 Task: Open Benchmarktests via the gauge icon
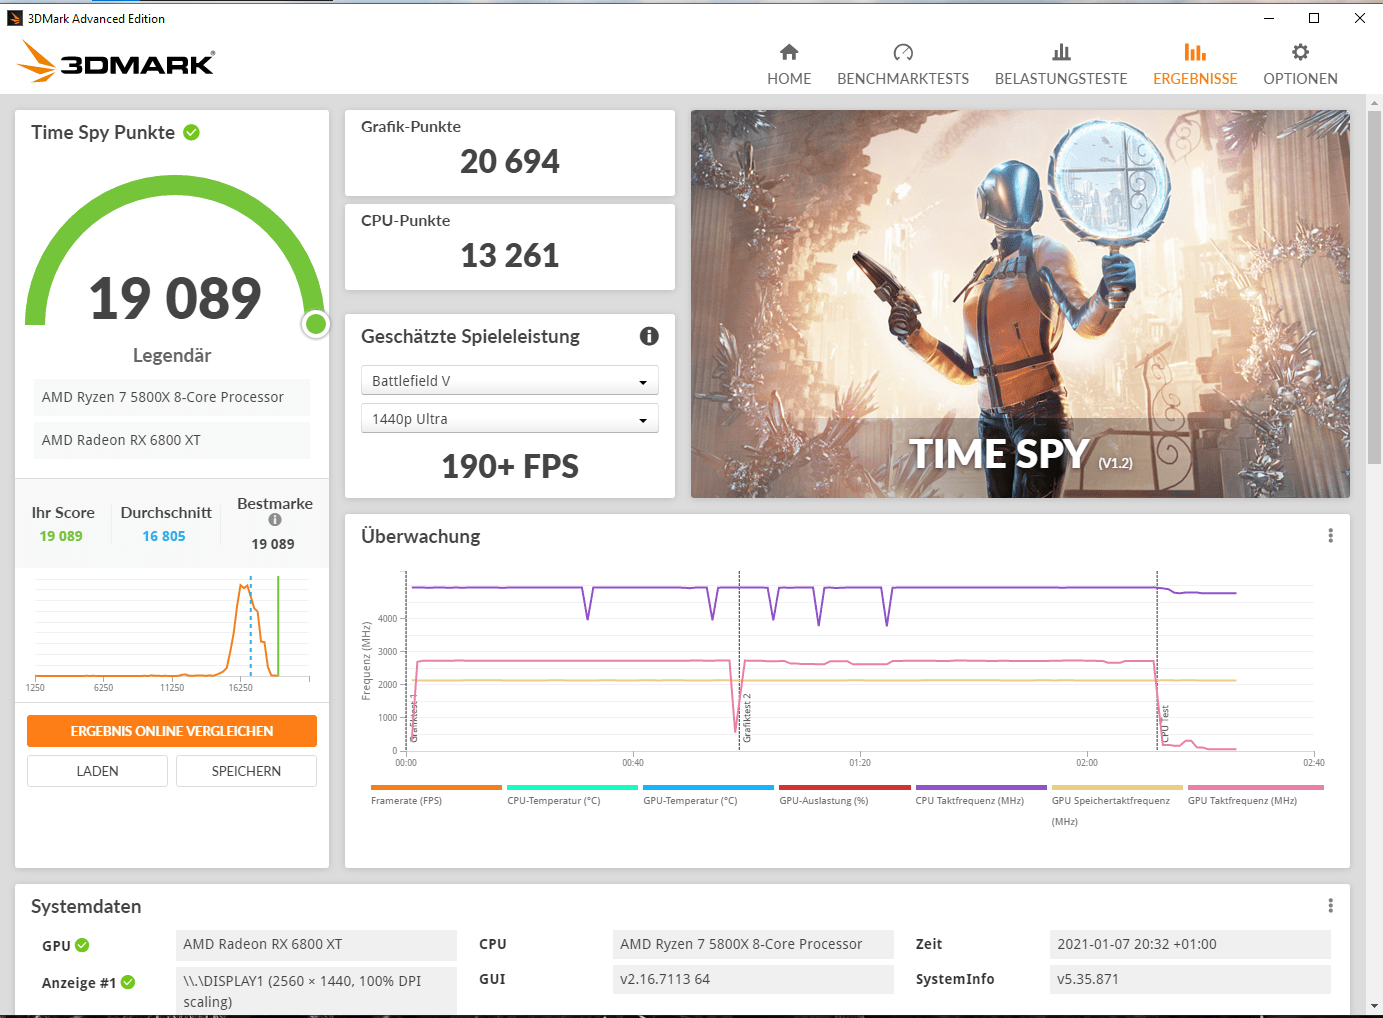[x=903, y=52]
